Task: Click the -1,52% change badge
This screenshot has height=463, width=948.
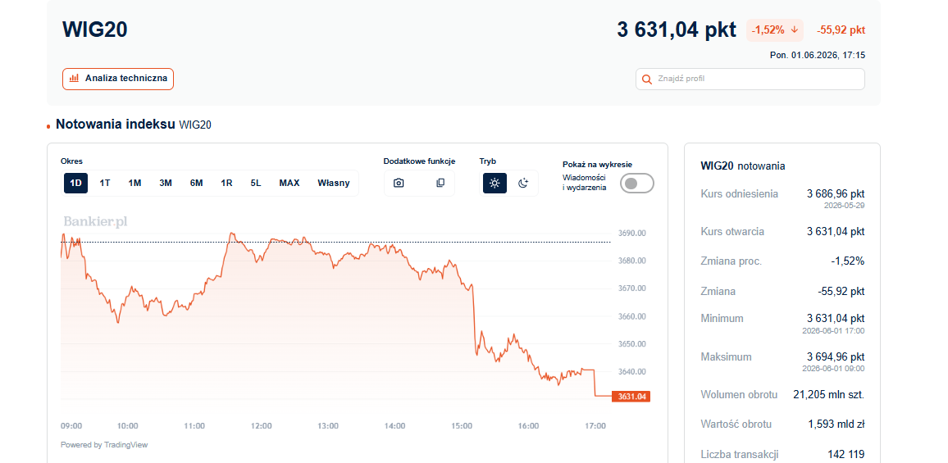Action: [x=774, y=30]
